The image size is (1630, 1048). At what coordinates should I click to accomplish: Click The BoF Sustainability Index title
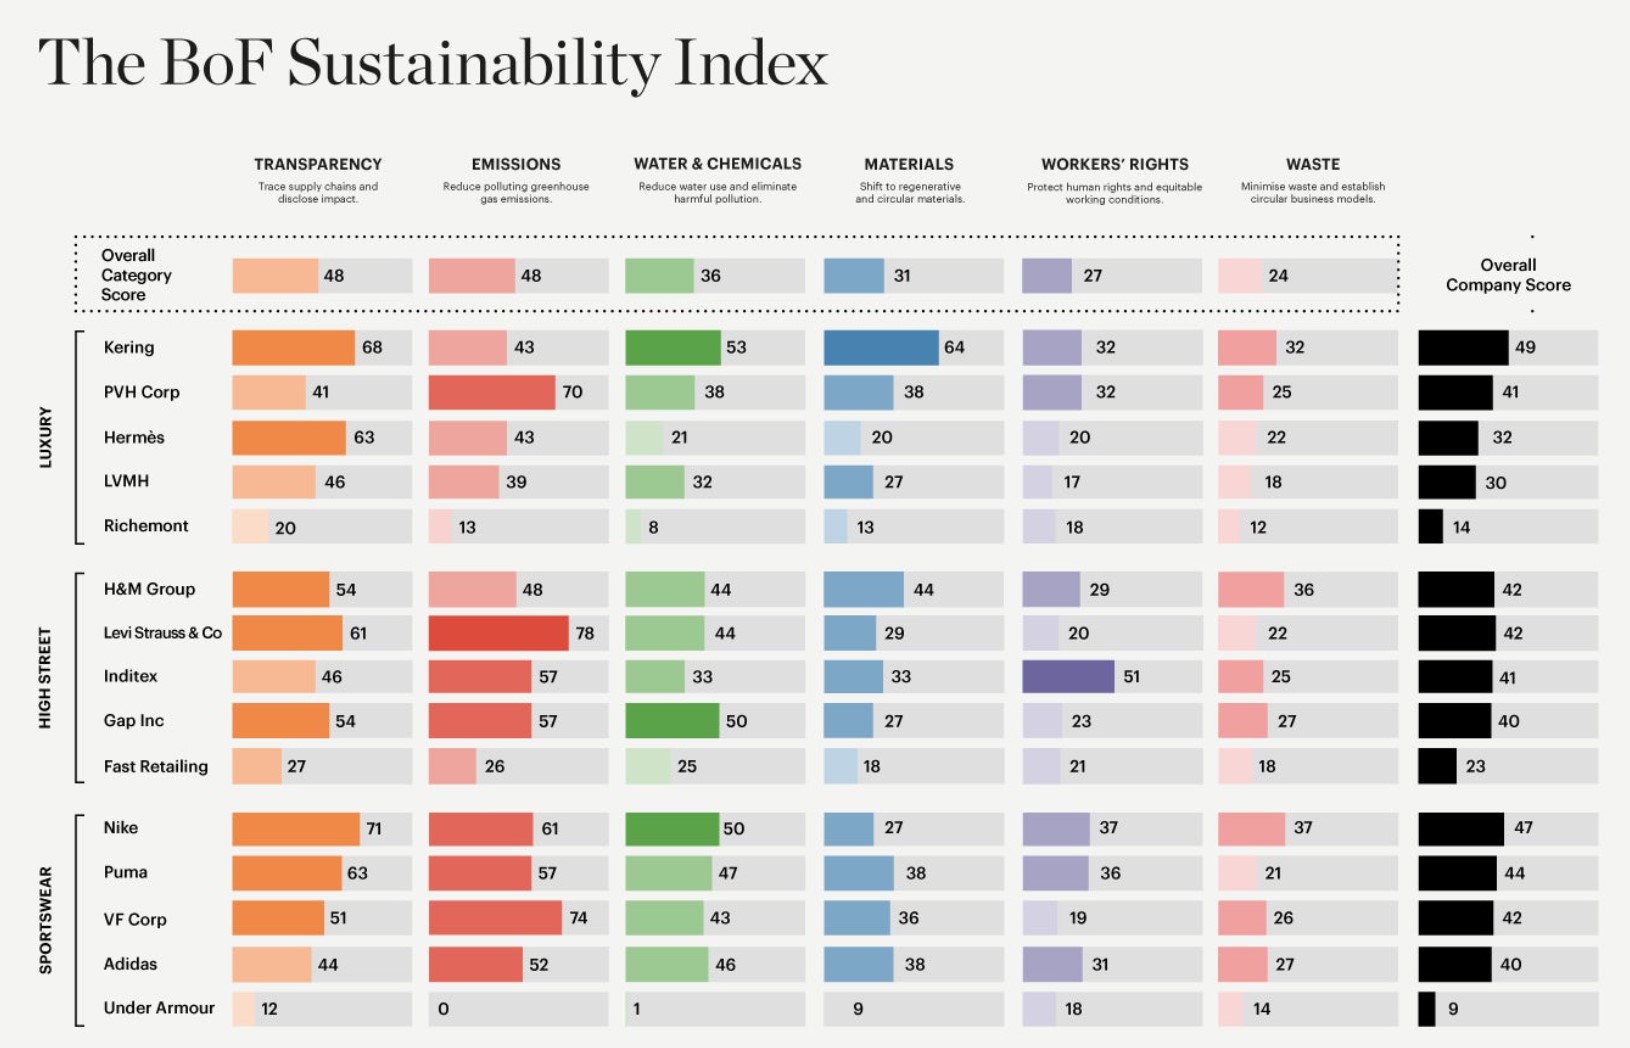click(433, 63)
